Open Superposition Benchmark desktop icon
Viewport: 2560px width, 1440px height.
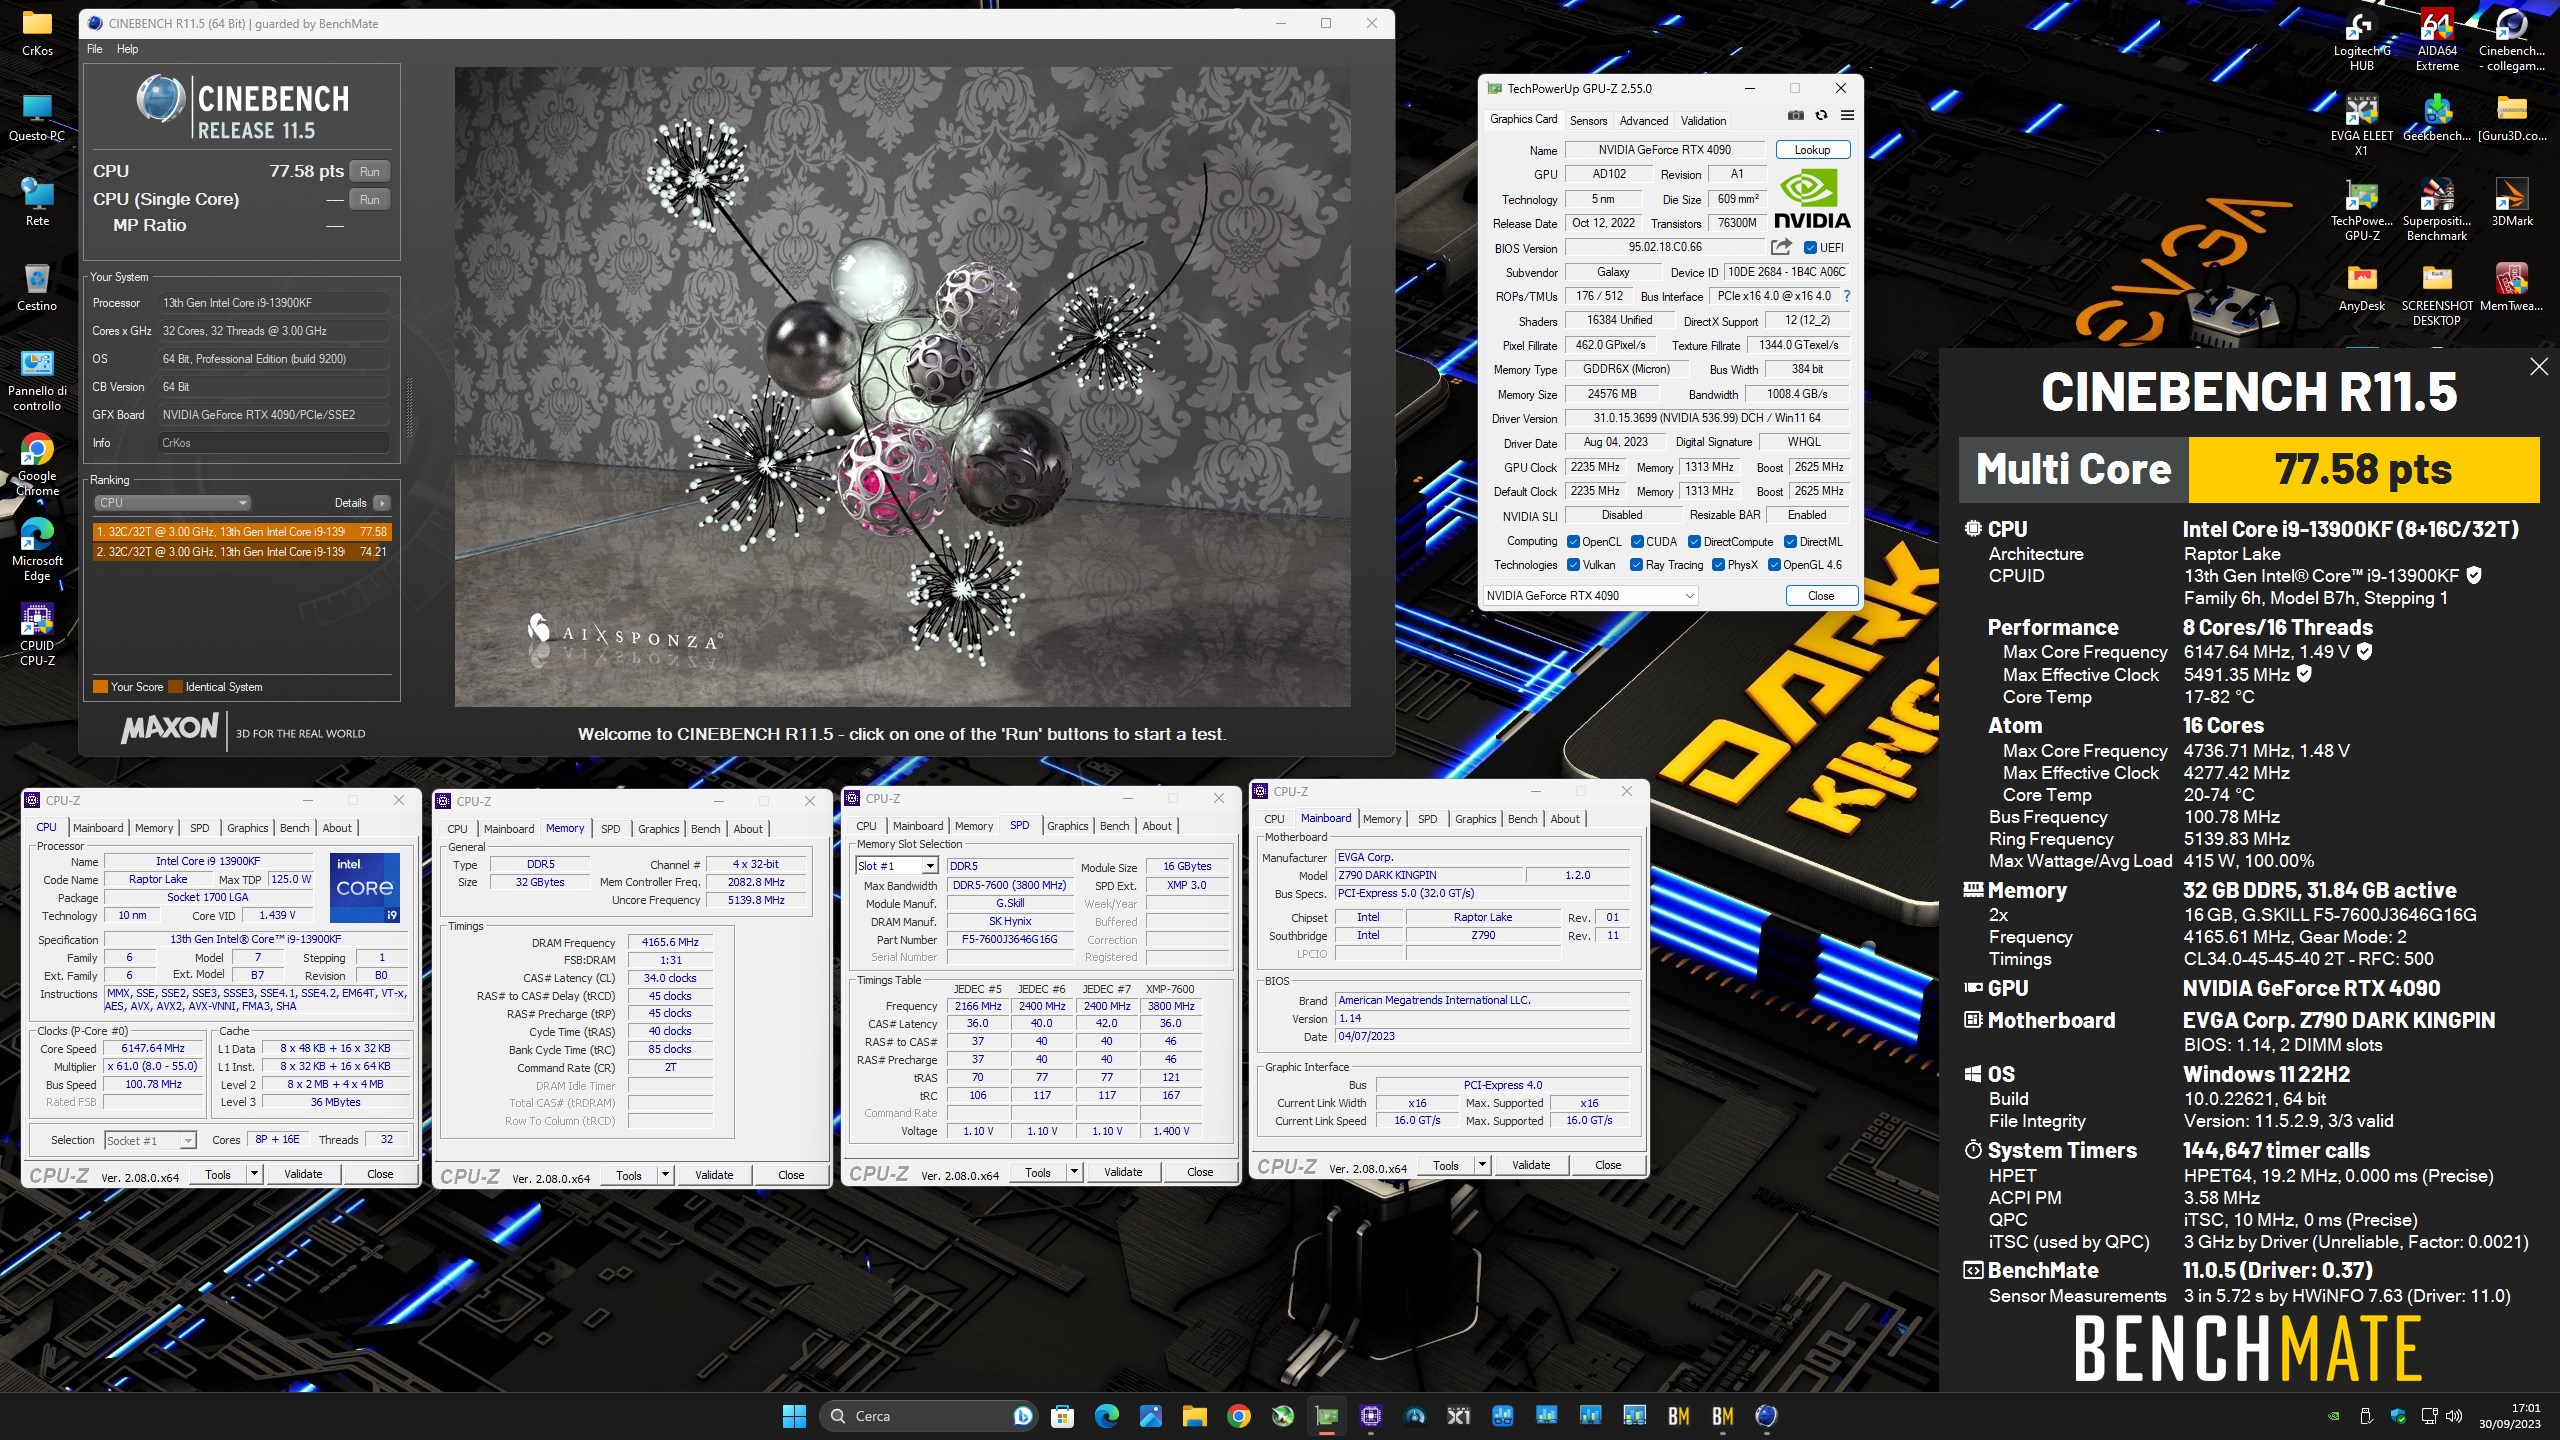click(x=2437, y=210)
